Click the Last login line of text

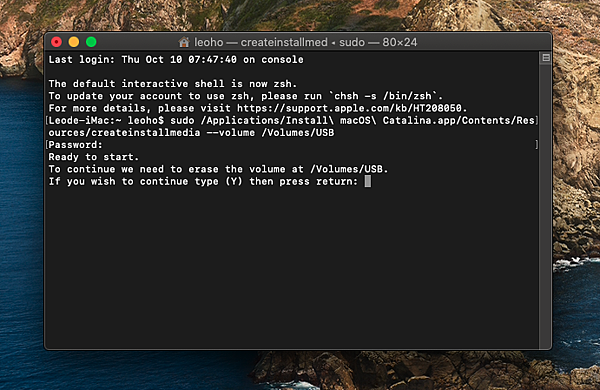point(176,60)
